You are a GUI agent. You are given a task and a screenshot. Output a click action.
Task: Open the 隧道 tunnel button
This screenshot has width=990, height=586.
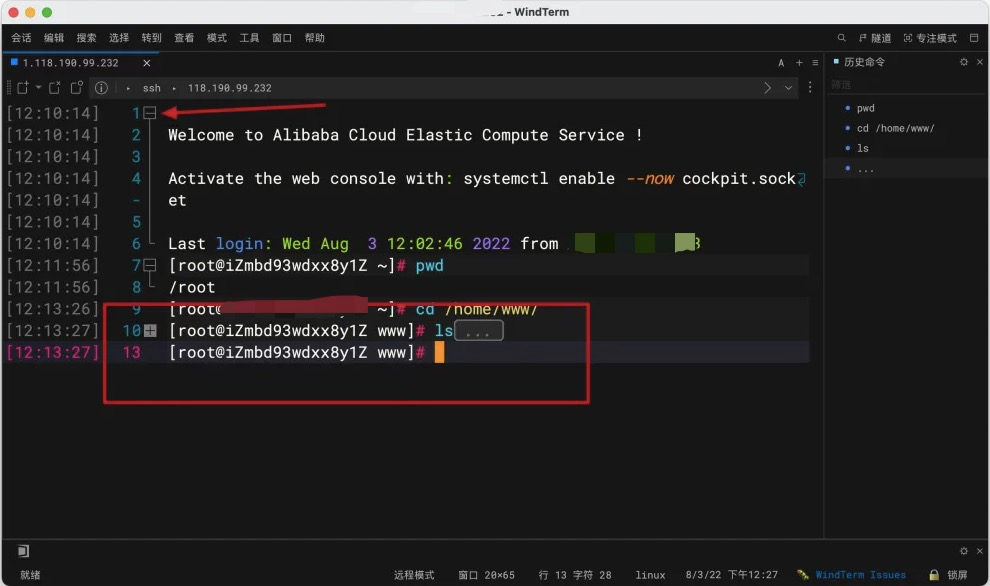(875, 38)
